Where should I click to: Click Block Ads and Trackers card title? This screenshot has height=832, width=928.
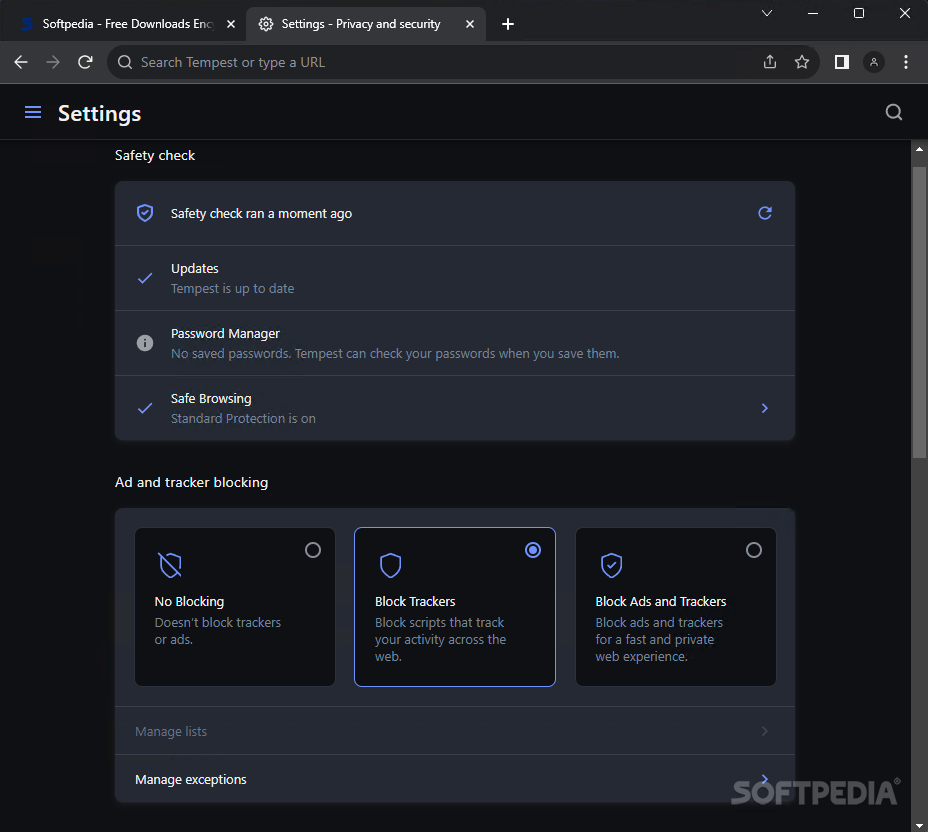(x=660, y=601)
